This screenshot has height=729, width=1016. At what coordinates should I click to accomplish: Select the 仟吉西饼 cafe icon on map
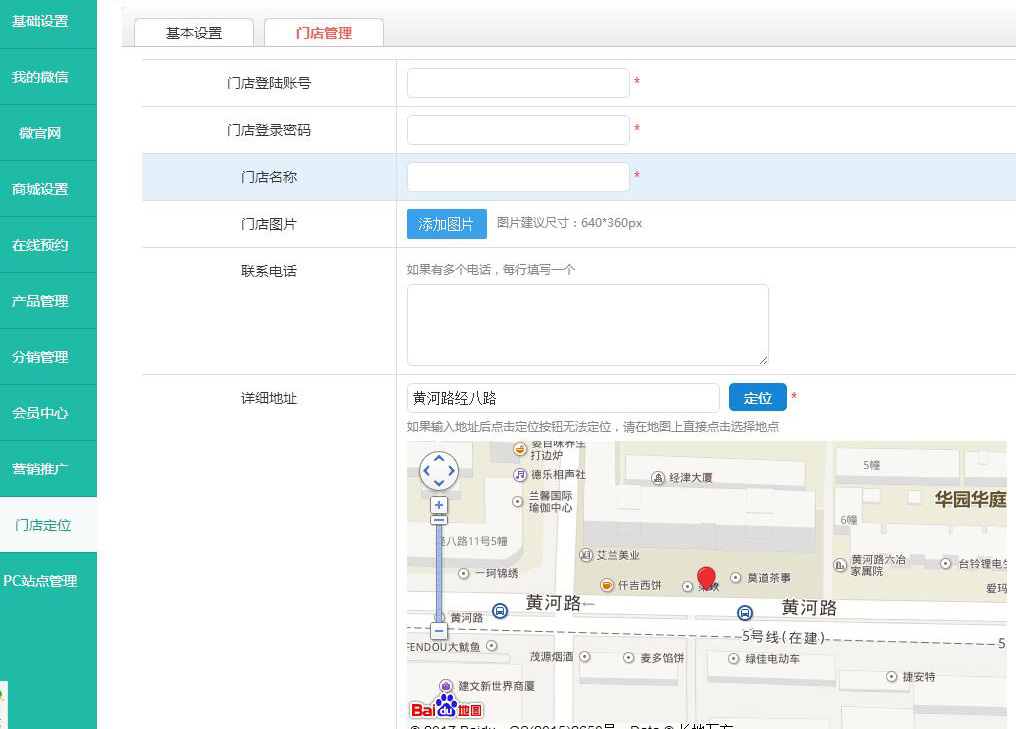[606, 584]
